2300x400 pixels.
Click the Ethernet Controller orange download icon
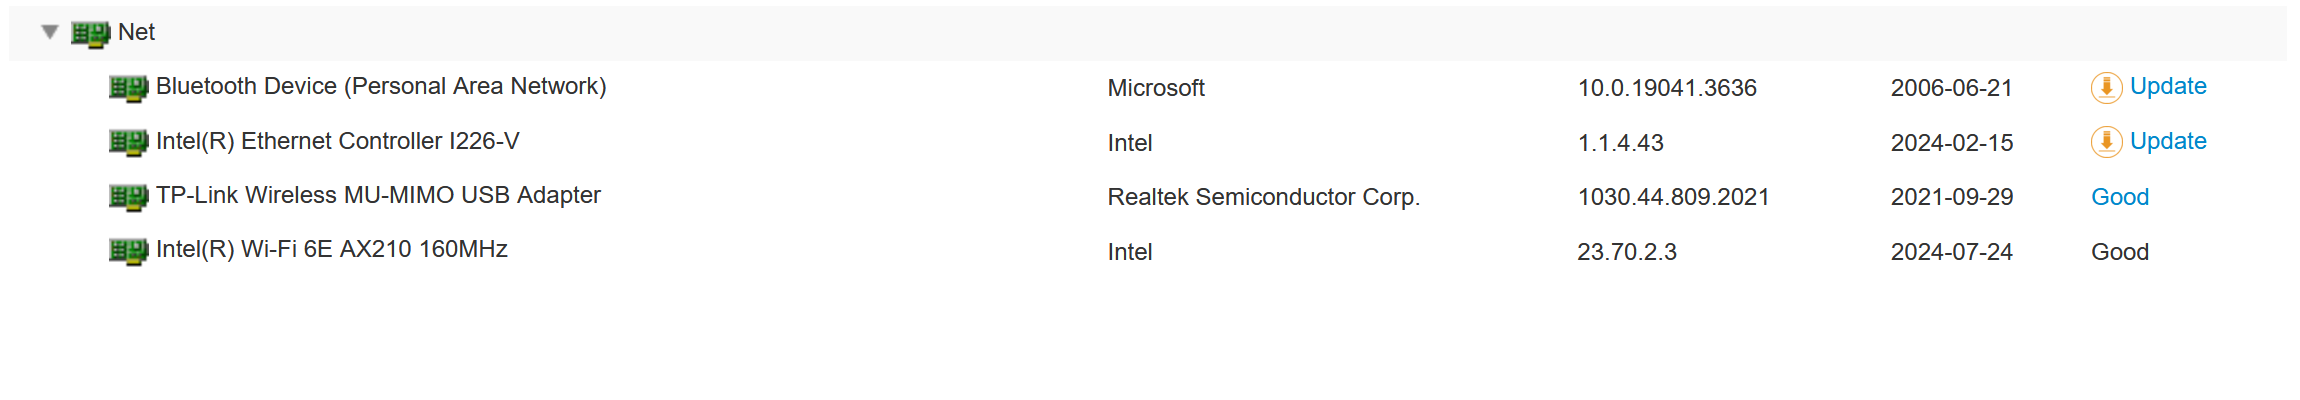pos(2106,142)
